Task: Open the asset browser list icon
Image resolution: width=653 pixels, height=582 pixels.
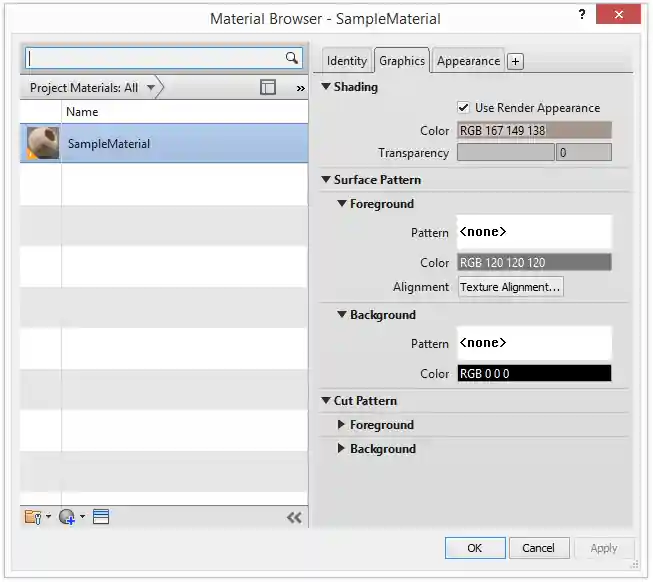Action: pyautogui.click(x=101, y=517)
